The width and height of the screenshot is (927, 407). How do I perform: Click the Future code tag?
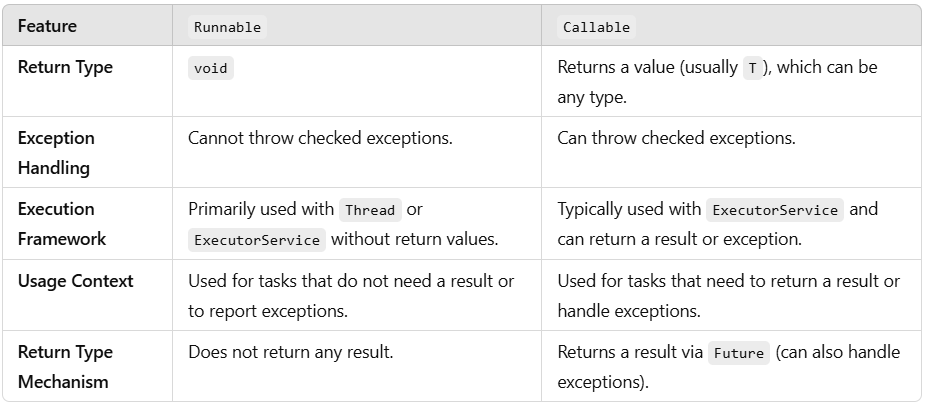point(739,353)
